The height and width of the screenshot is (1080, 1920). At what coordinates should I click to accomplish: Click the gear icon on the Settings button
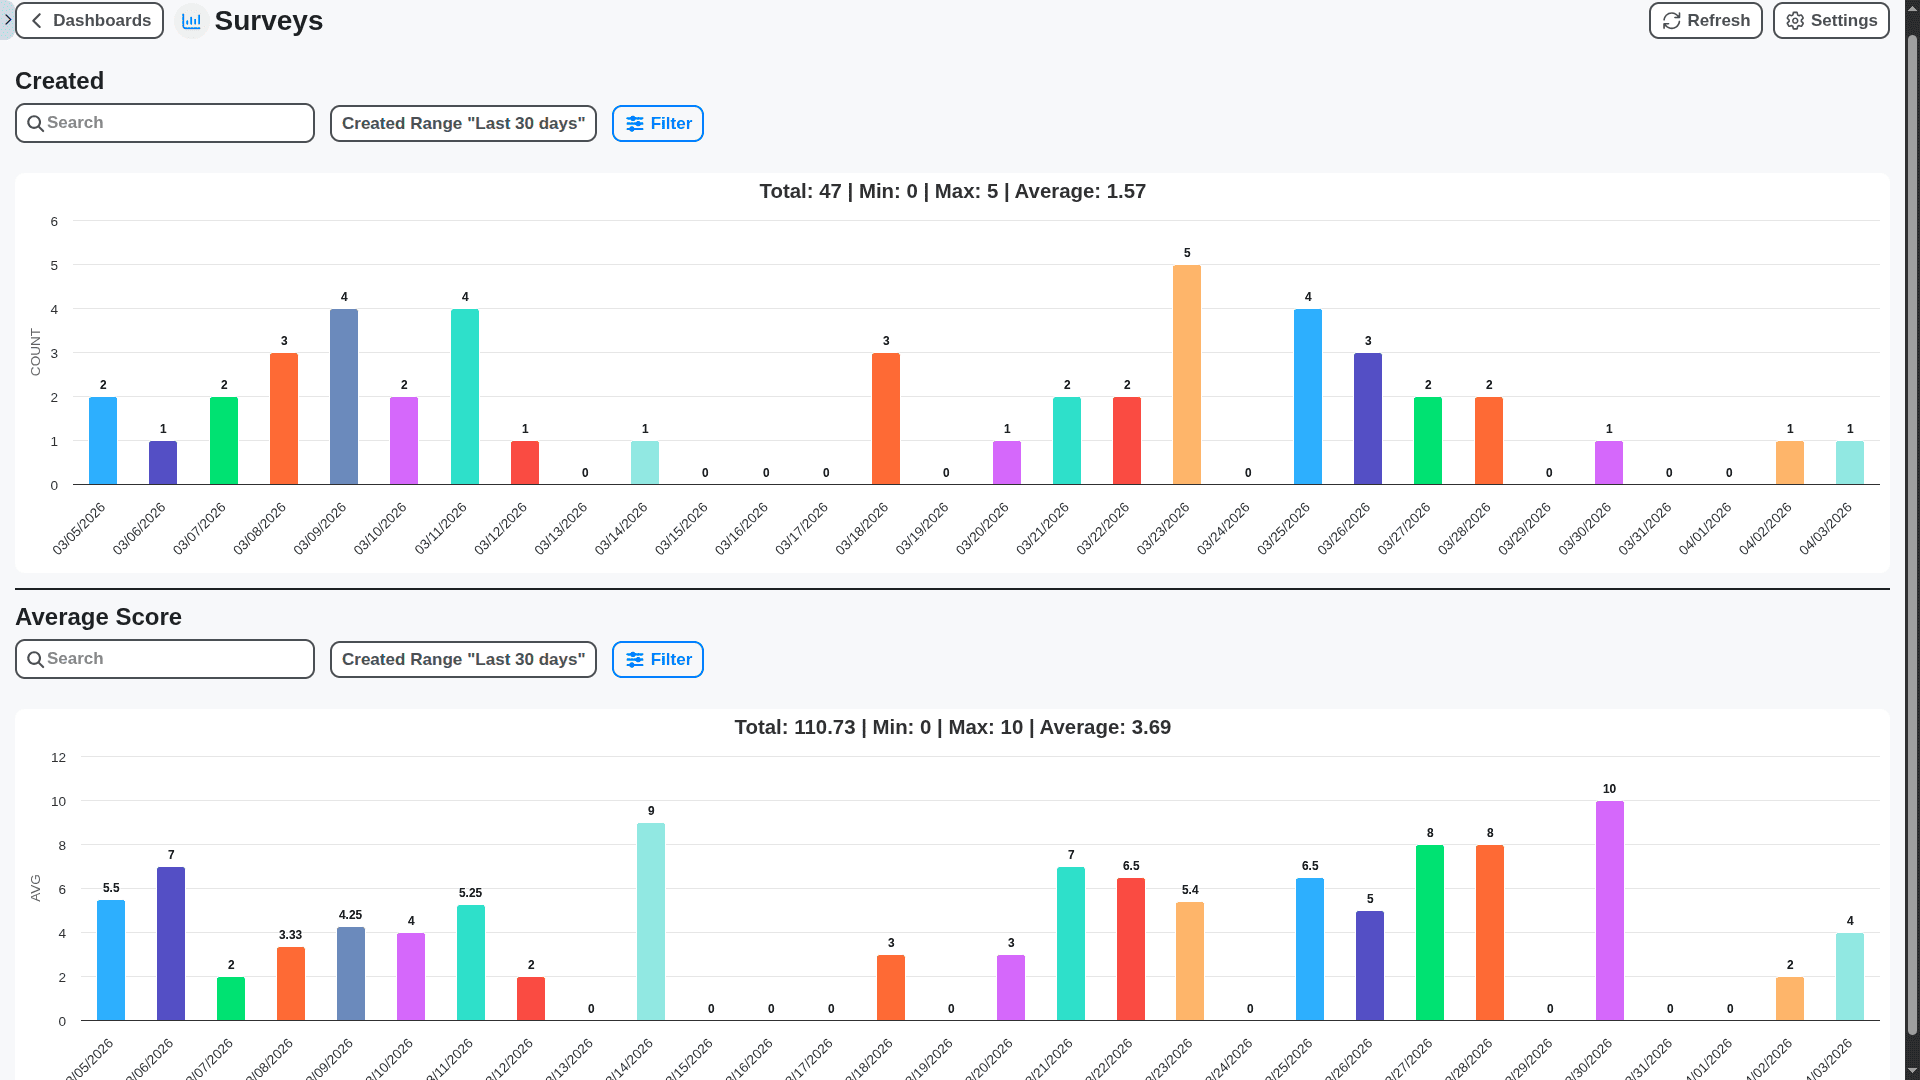tap(1794, 20)
